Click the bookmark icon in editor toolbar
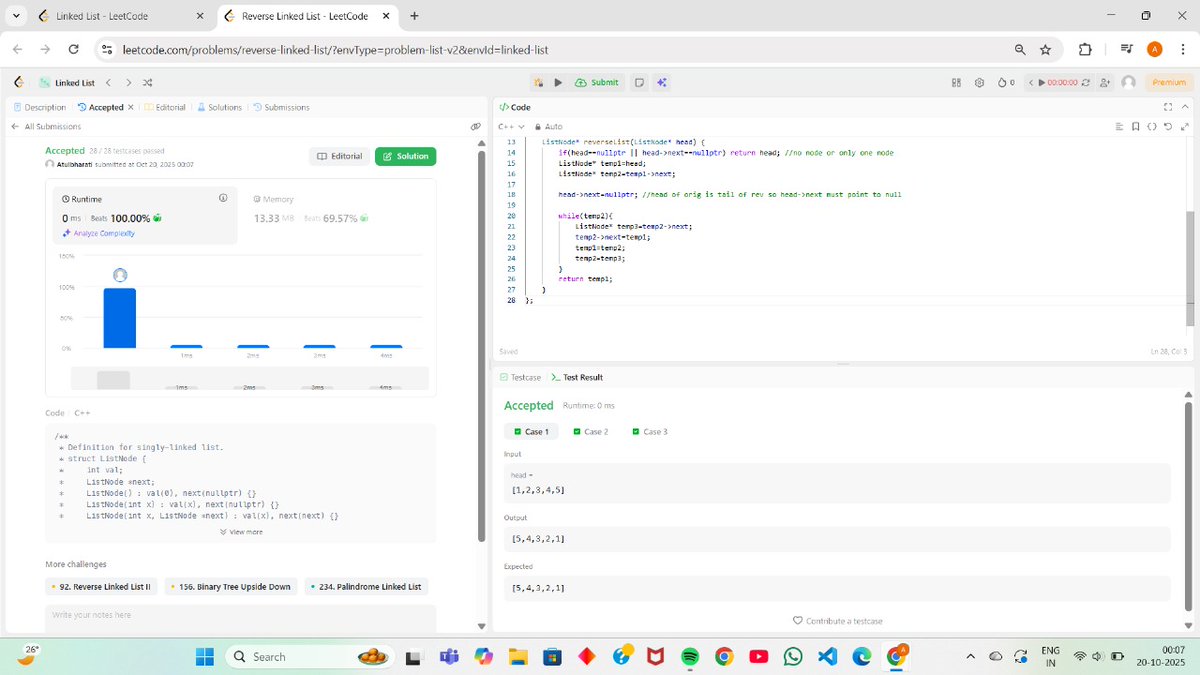 tap(1136, 127)
